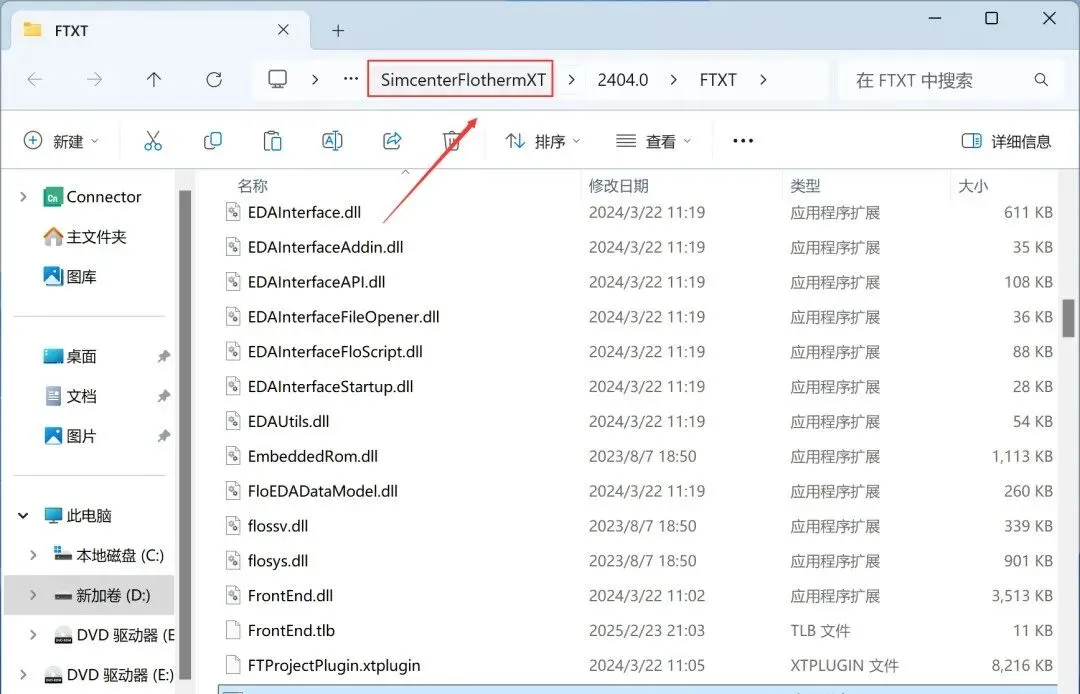Select file EDAInterfaceFloScript.dll

click(335, 352)
